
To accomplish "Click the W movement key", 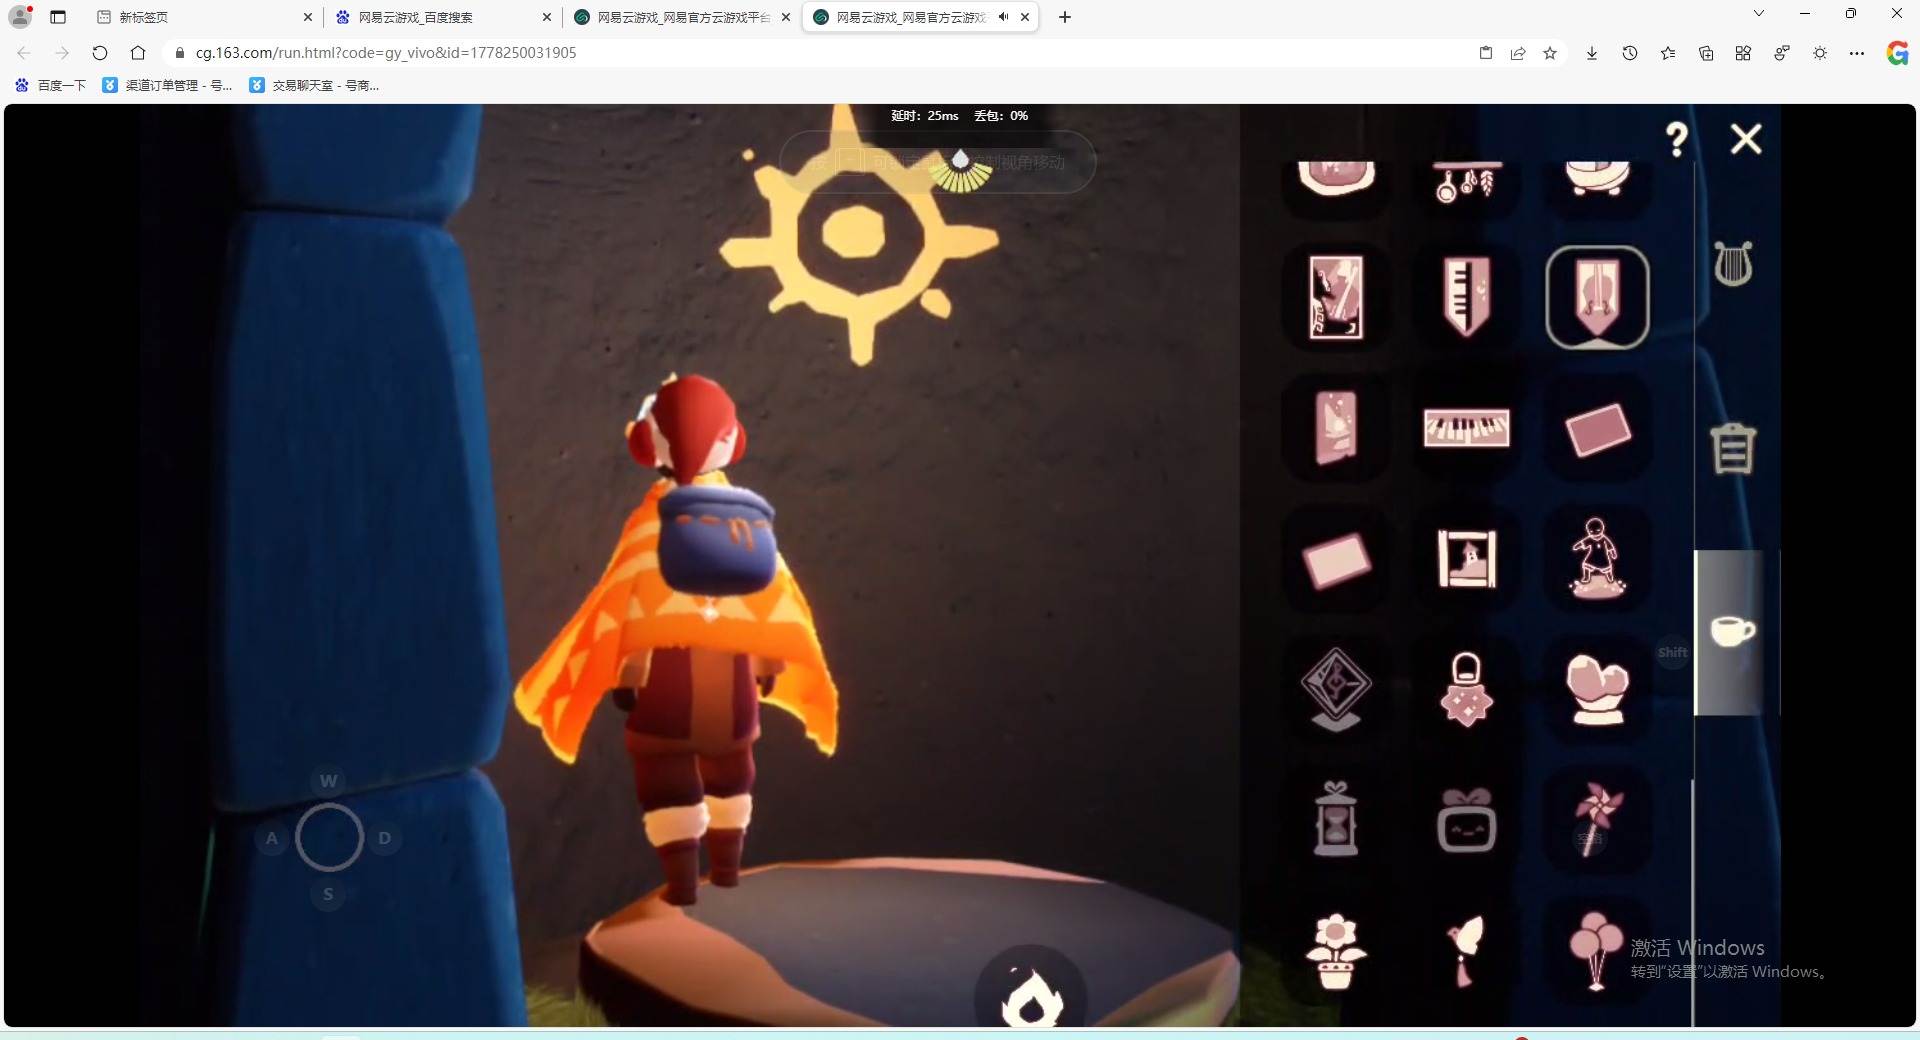I will (x=328, y=781).
